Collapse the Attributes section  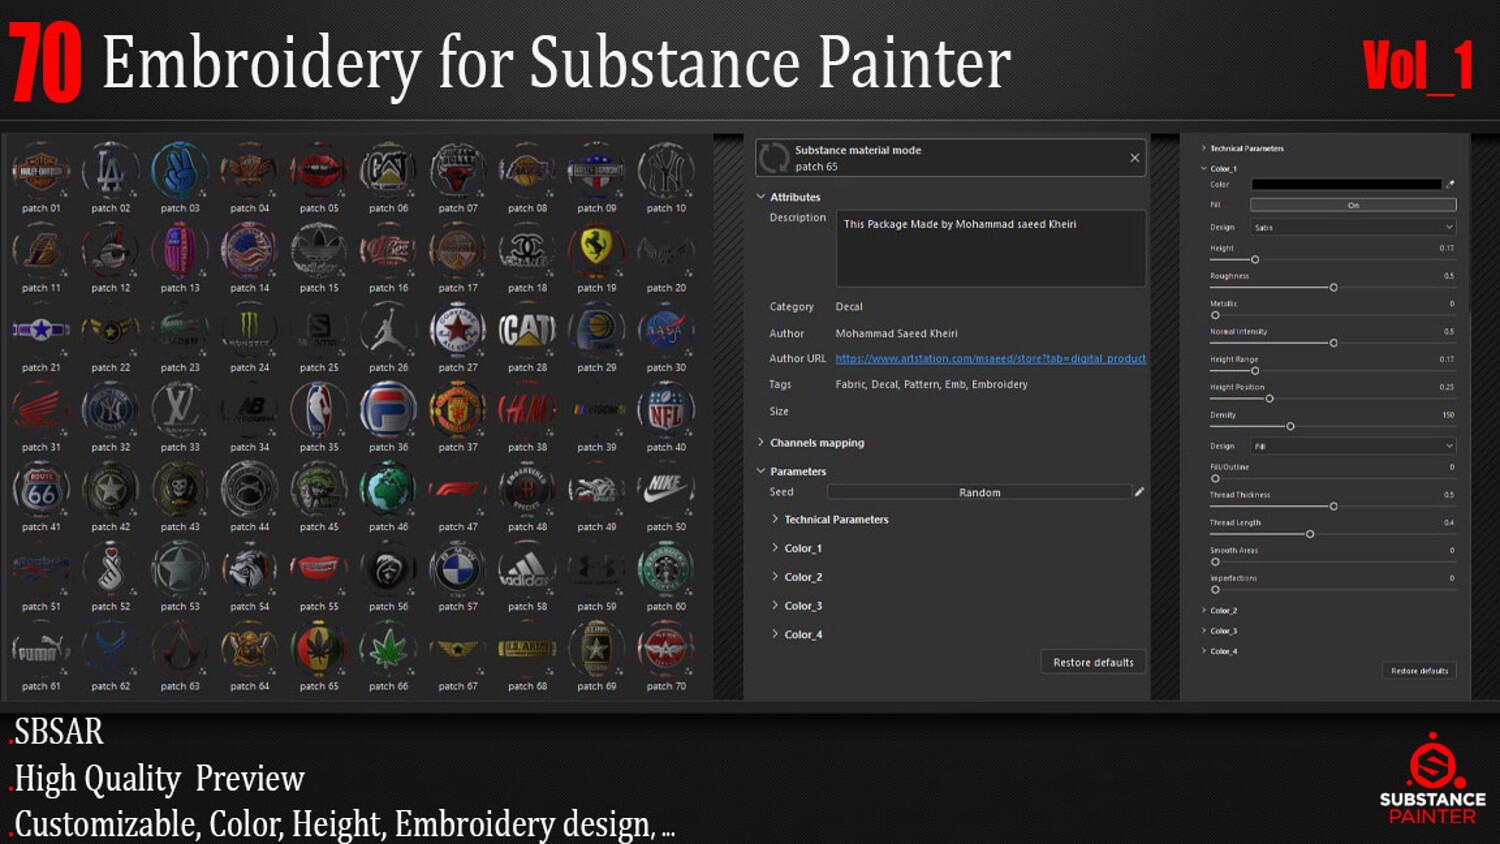click(x=761, y=197)
